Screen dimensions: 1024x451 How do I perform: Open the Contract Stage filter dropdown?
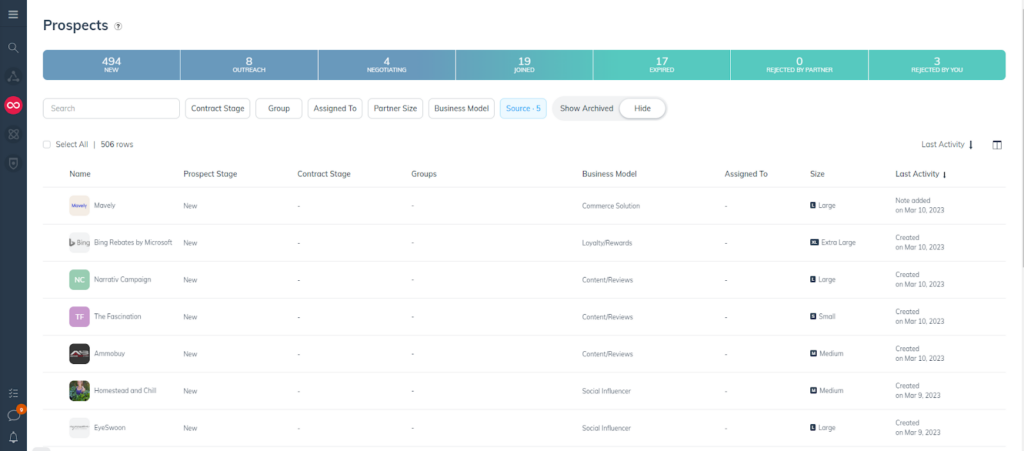[217, 108]
